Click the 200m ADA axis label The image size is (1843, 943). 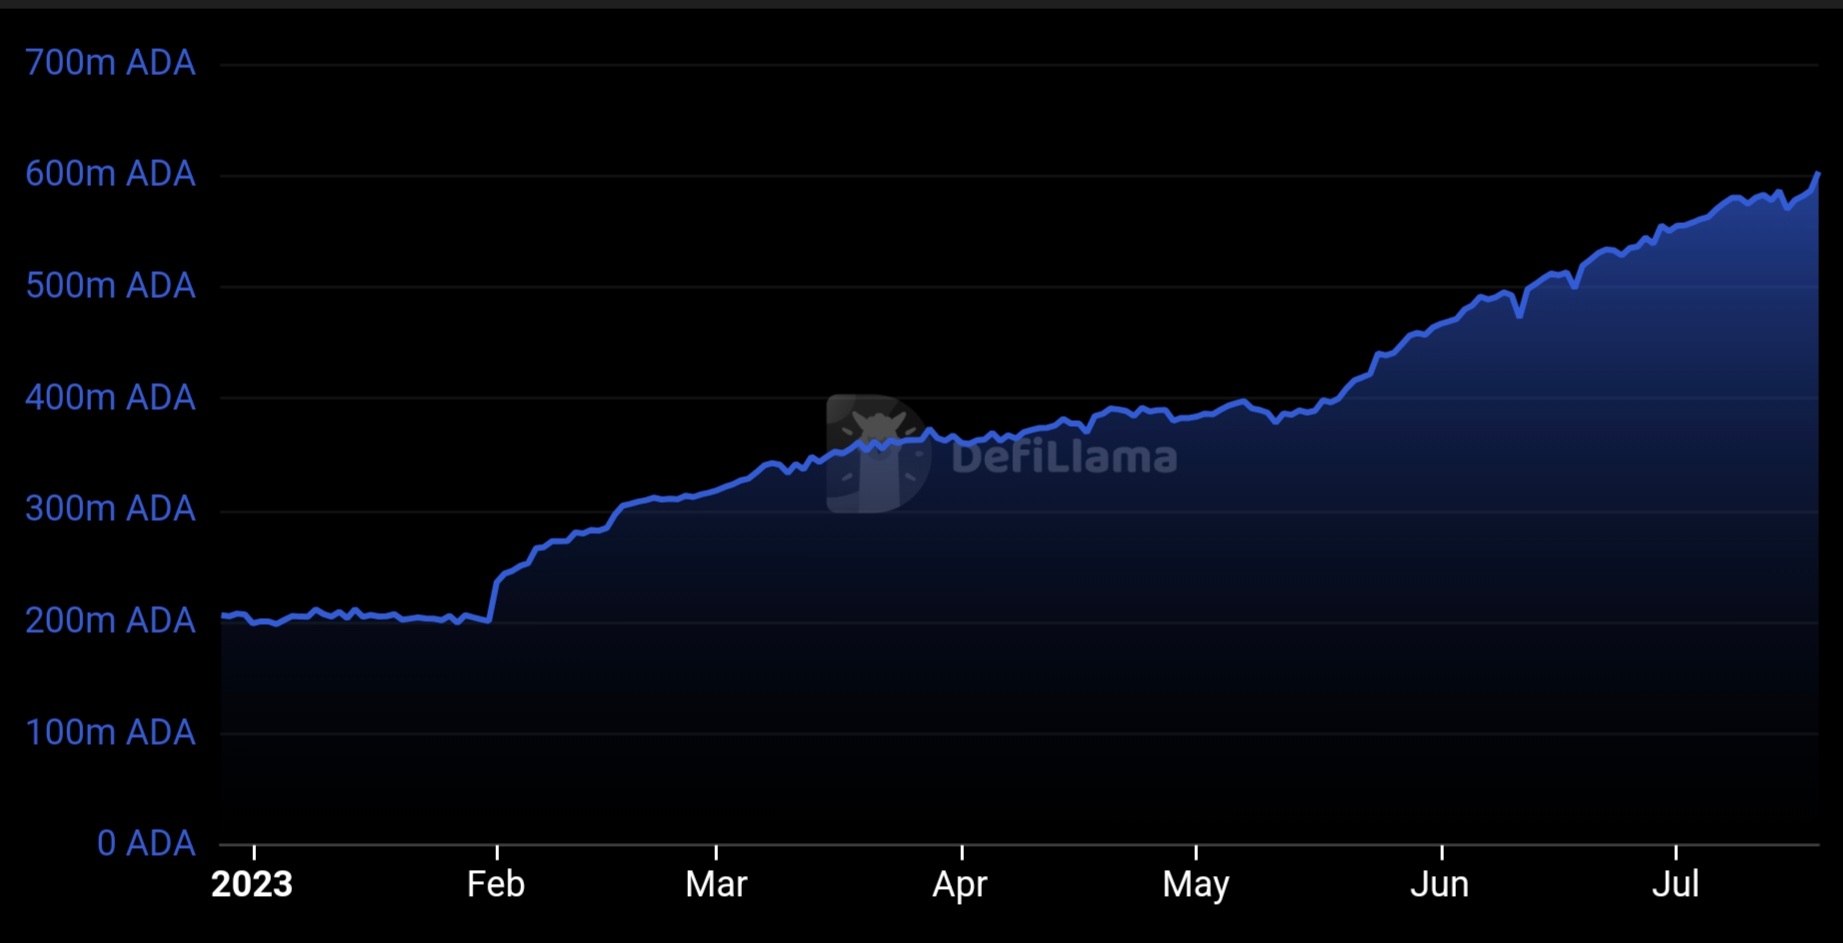tap(111, 620)
